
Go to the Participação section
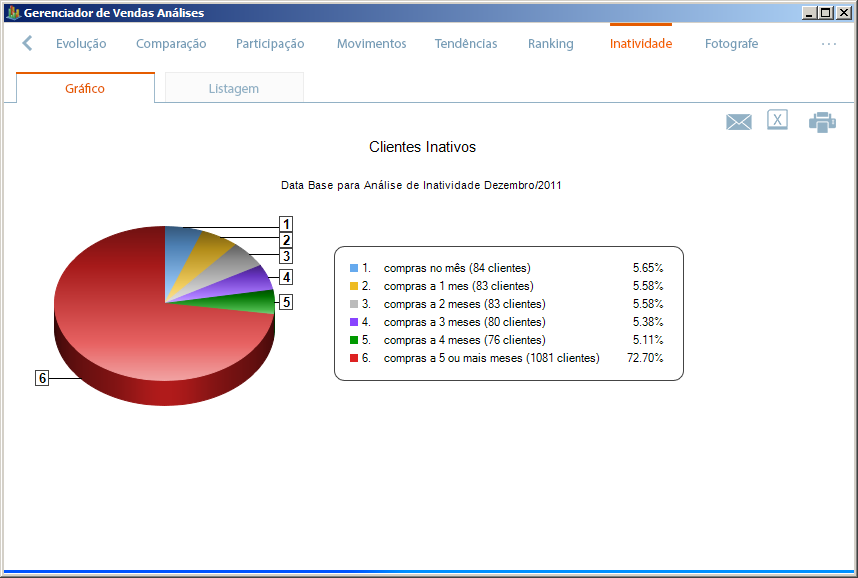pyautogui.click(x=270, y=44)
